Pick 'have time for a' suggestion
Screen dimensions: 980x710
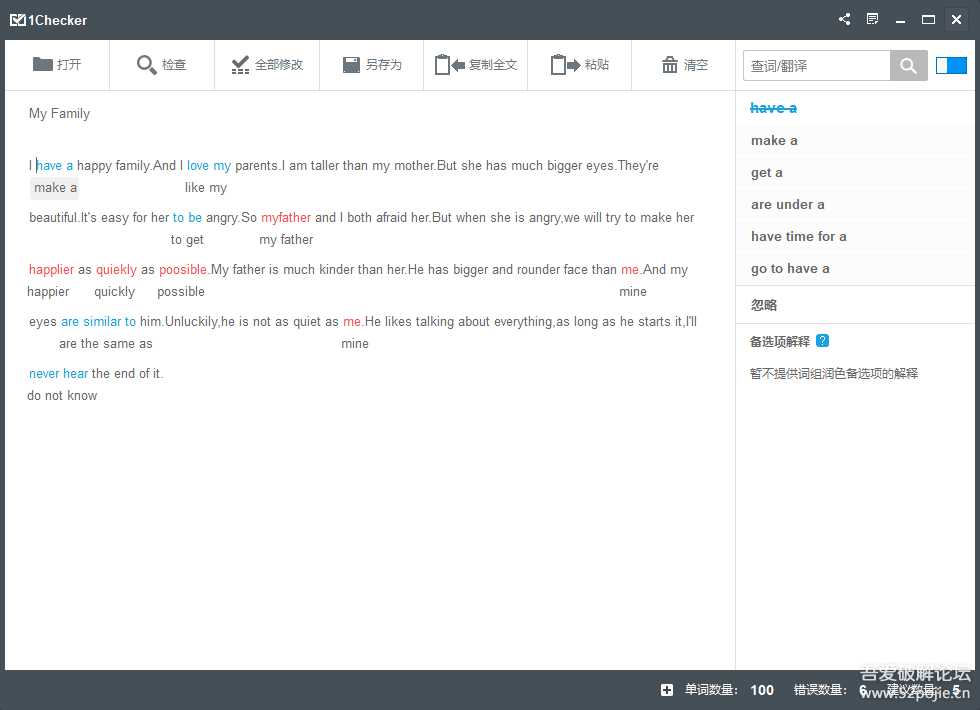(798, 237)
